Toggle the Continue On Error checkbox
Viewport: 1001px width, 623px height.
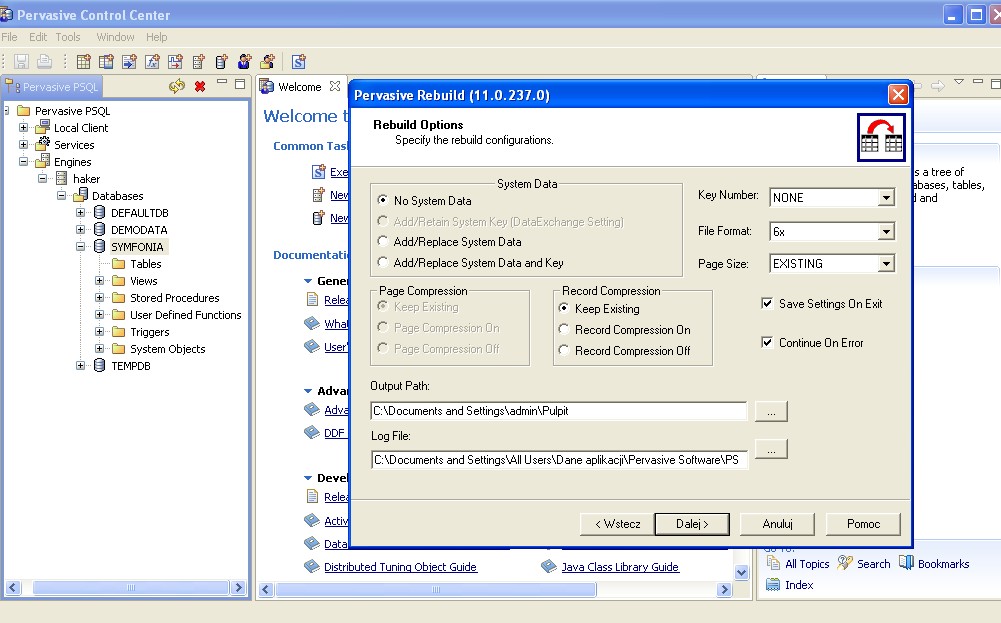click(x=767, y=342)
